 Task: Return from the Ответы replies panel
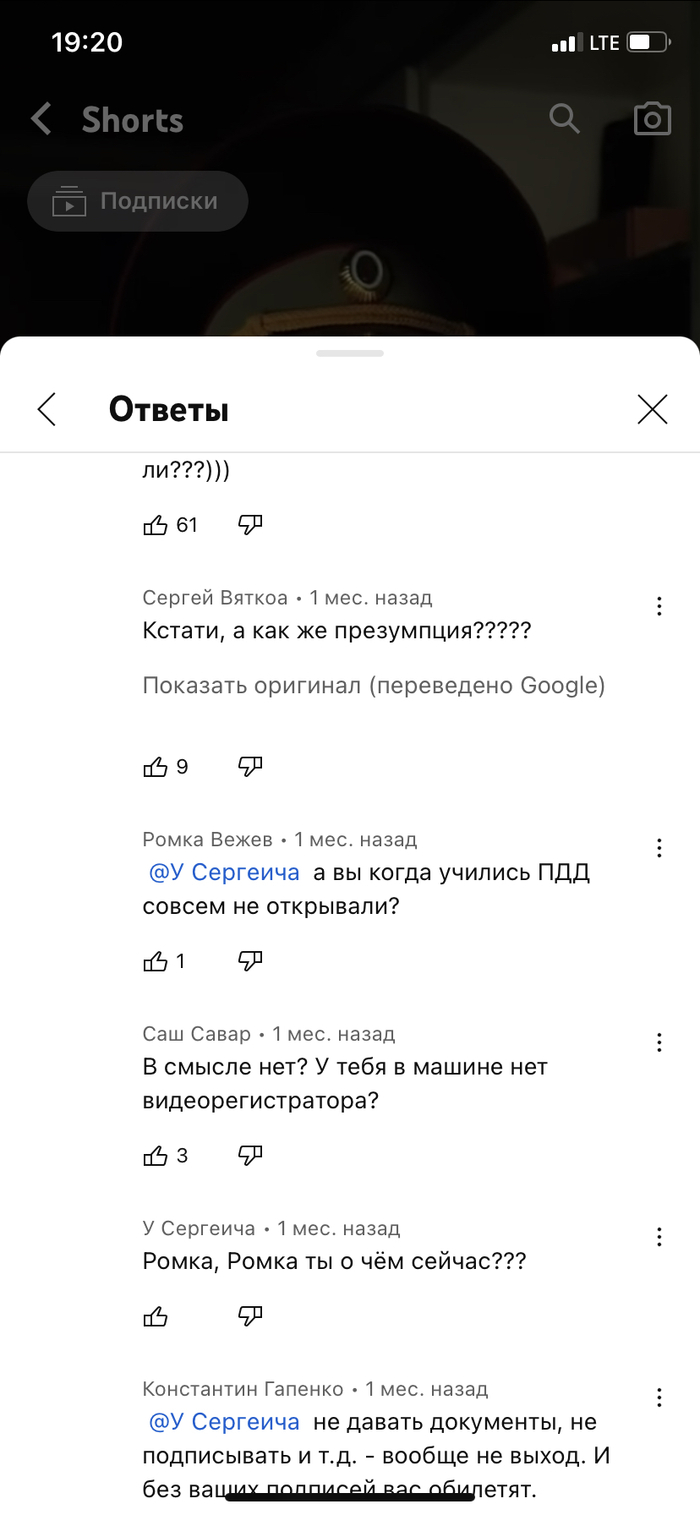coord(47,409)
